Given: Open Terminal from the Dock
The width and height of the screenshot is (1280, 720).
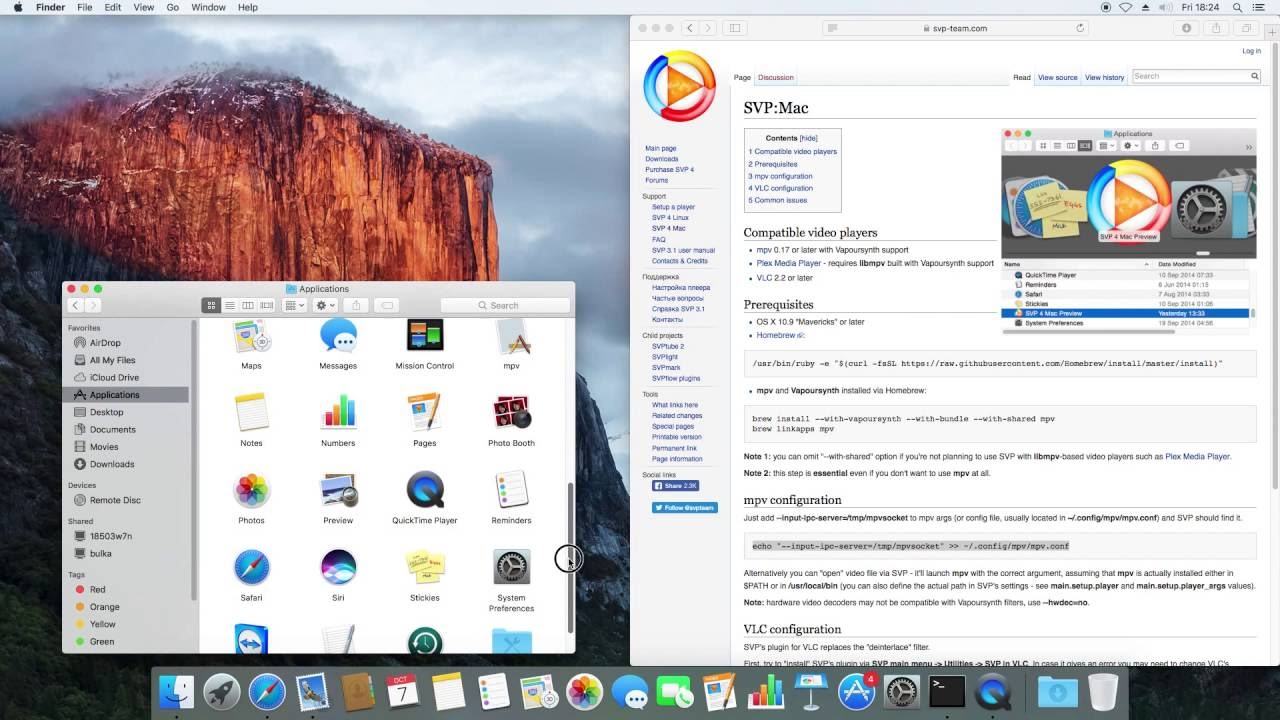Looking at the screenshot, I should coord(947,691).
